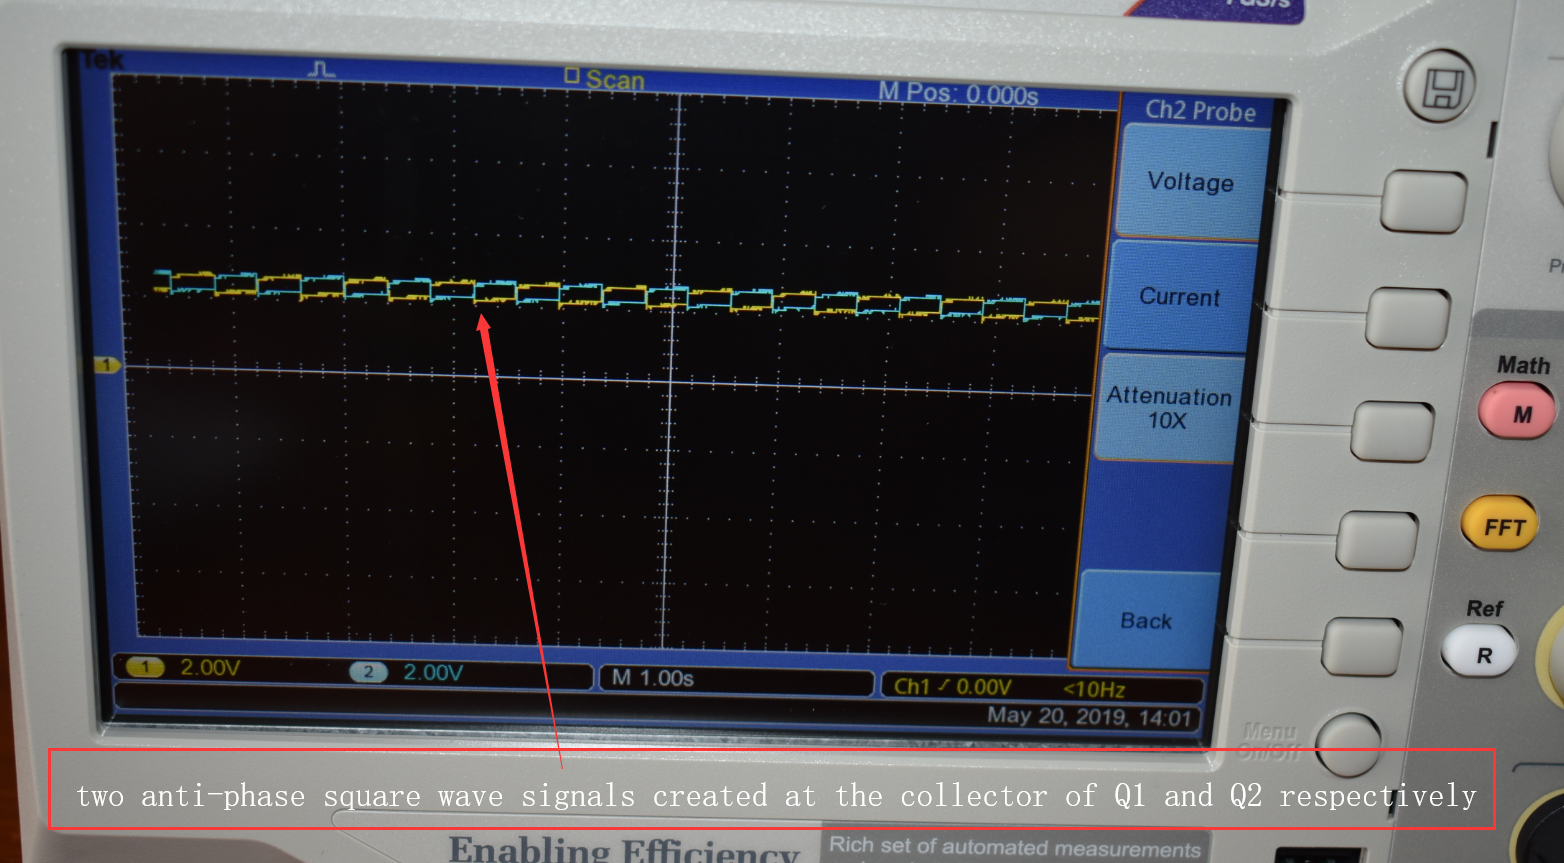
Task: Click the Tek logo on the display
Action: click(102, 60)
